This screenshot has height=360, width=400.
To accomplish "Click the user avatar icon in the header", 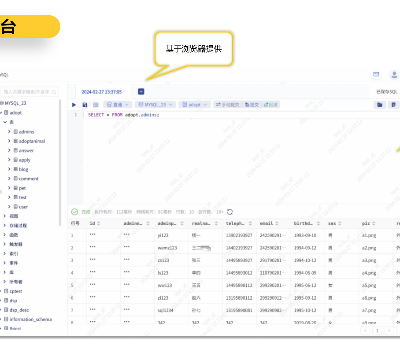I will coord(394,74).
